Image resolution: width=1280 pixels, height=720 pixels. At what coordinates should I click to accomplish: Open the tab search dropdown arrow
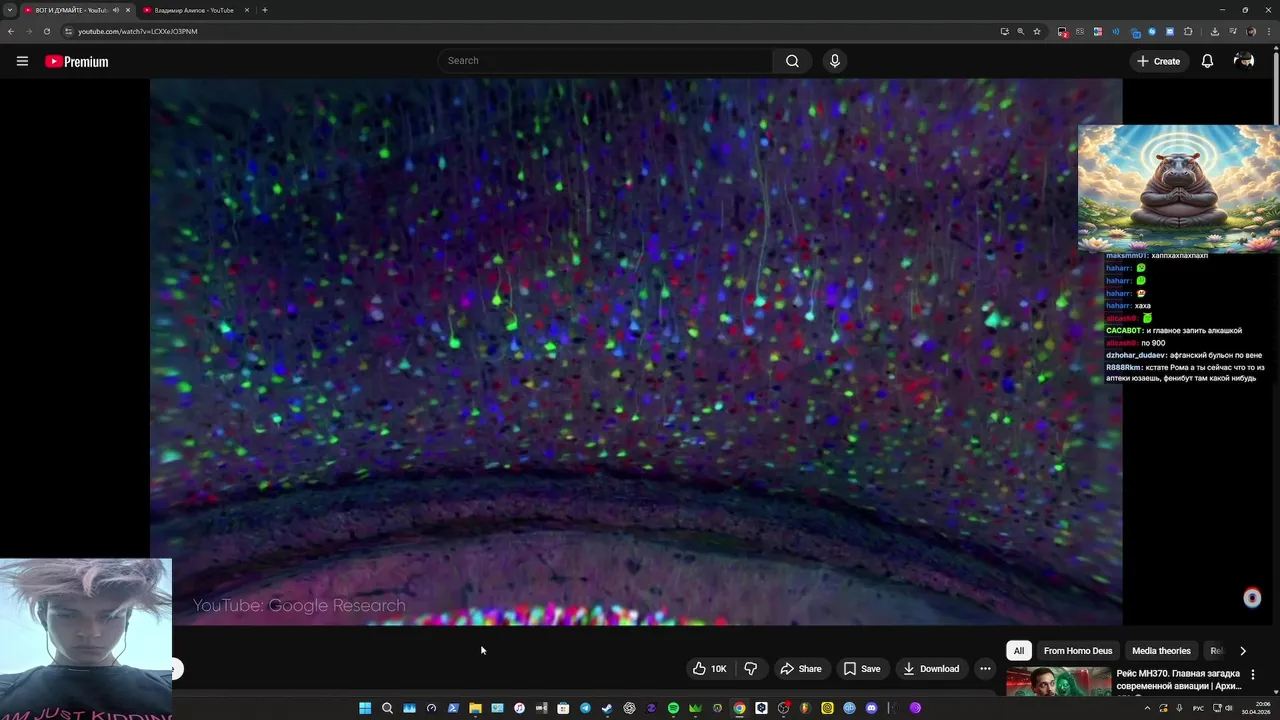tap(10, 10)
